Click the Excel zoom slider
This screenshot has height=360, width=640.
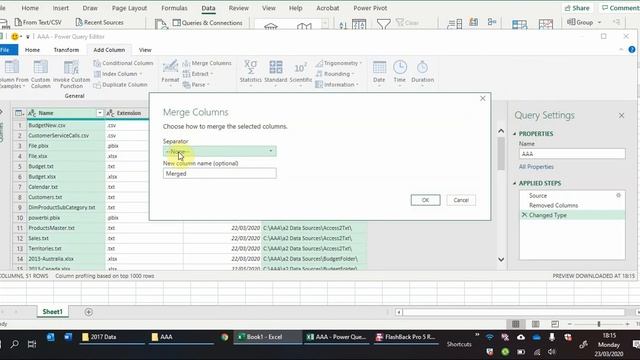click(599, 324)
